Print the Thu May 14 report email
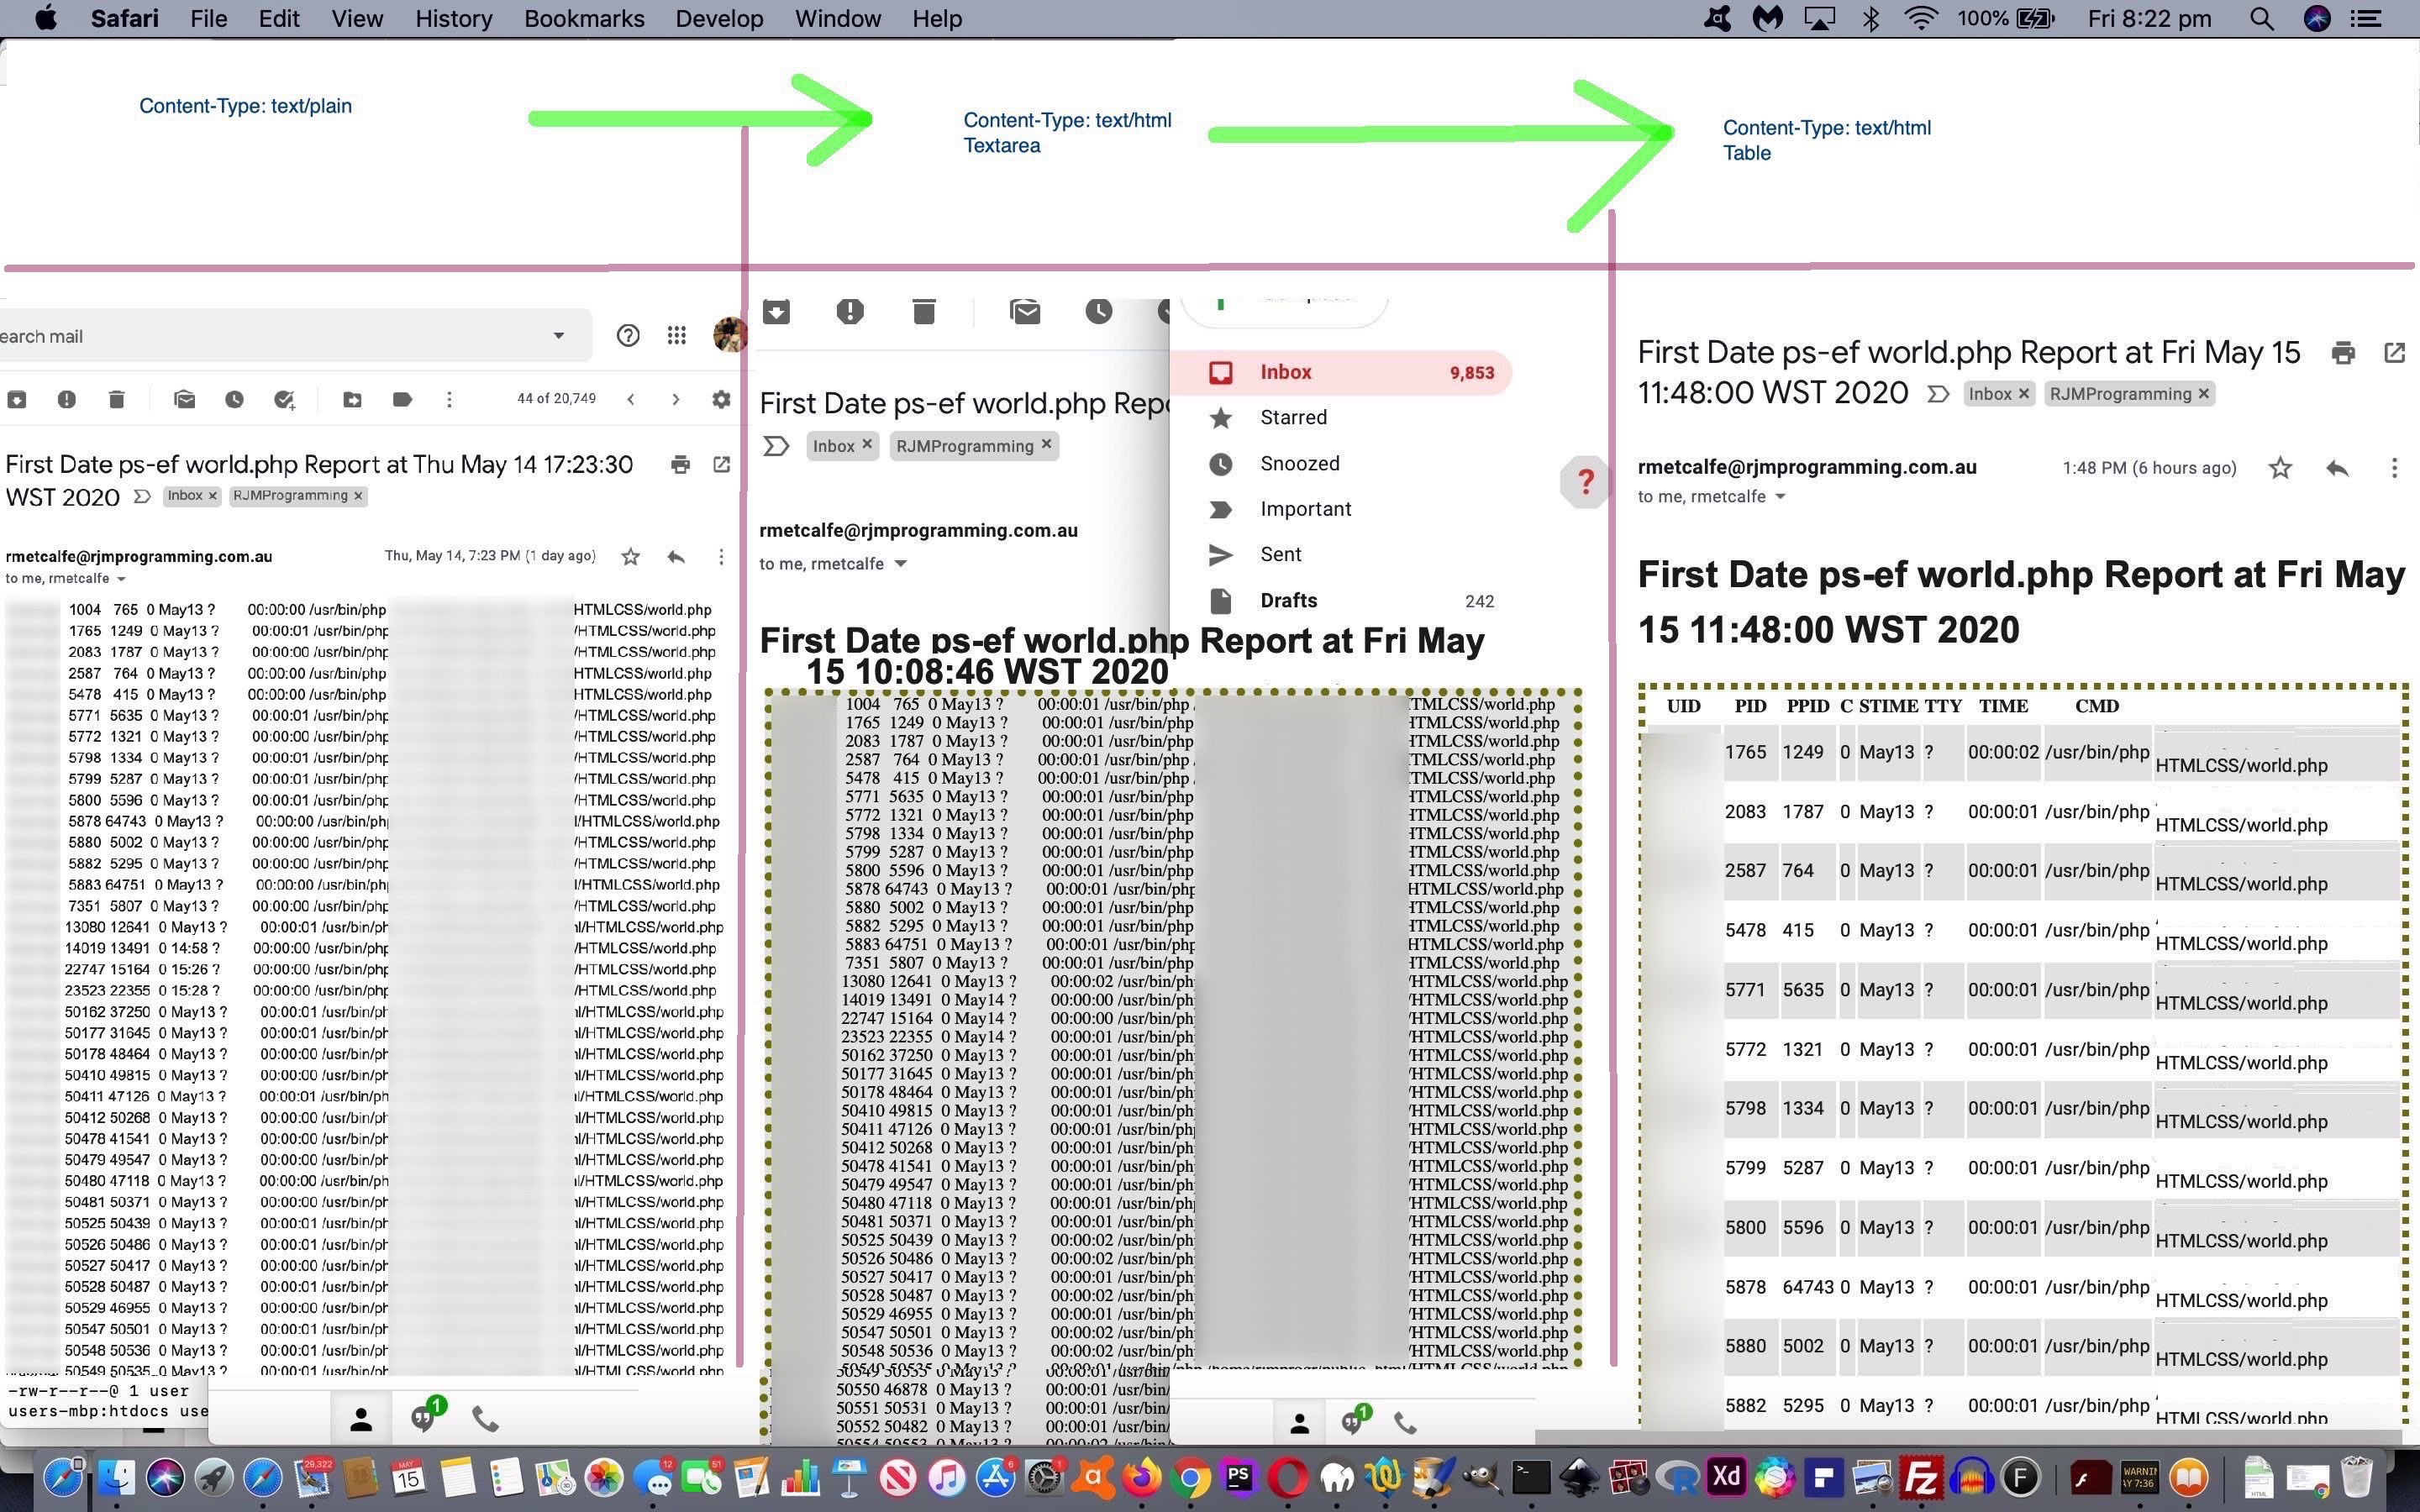The image size is (2420, 1512). (x=680, y=464)
